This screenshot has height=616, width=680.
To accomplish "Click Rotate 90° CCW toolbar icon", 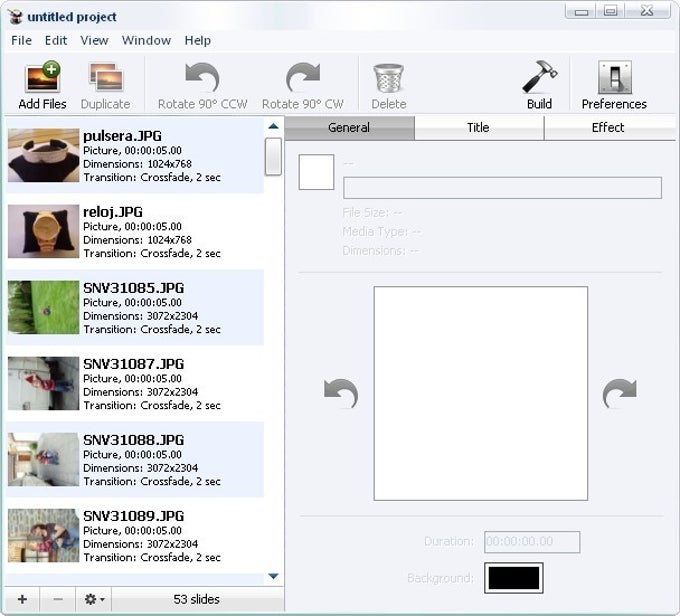I will [x=202, y=77].
